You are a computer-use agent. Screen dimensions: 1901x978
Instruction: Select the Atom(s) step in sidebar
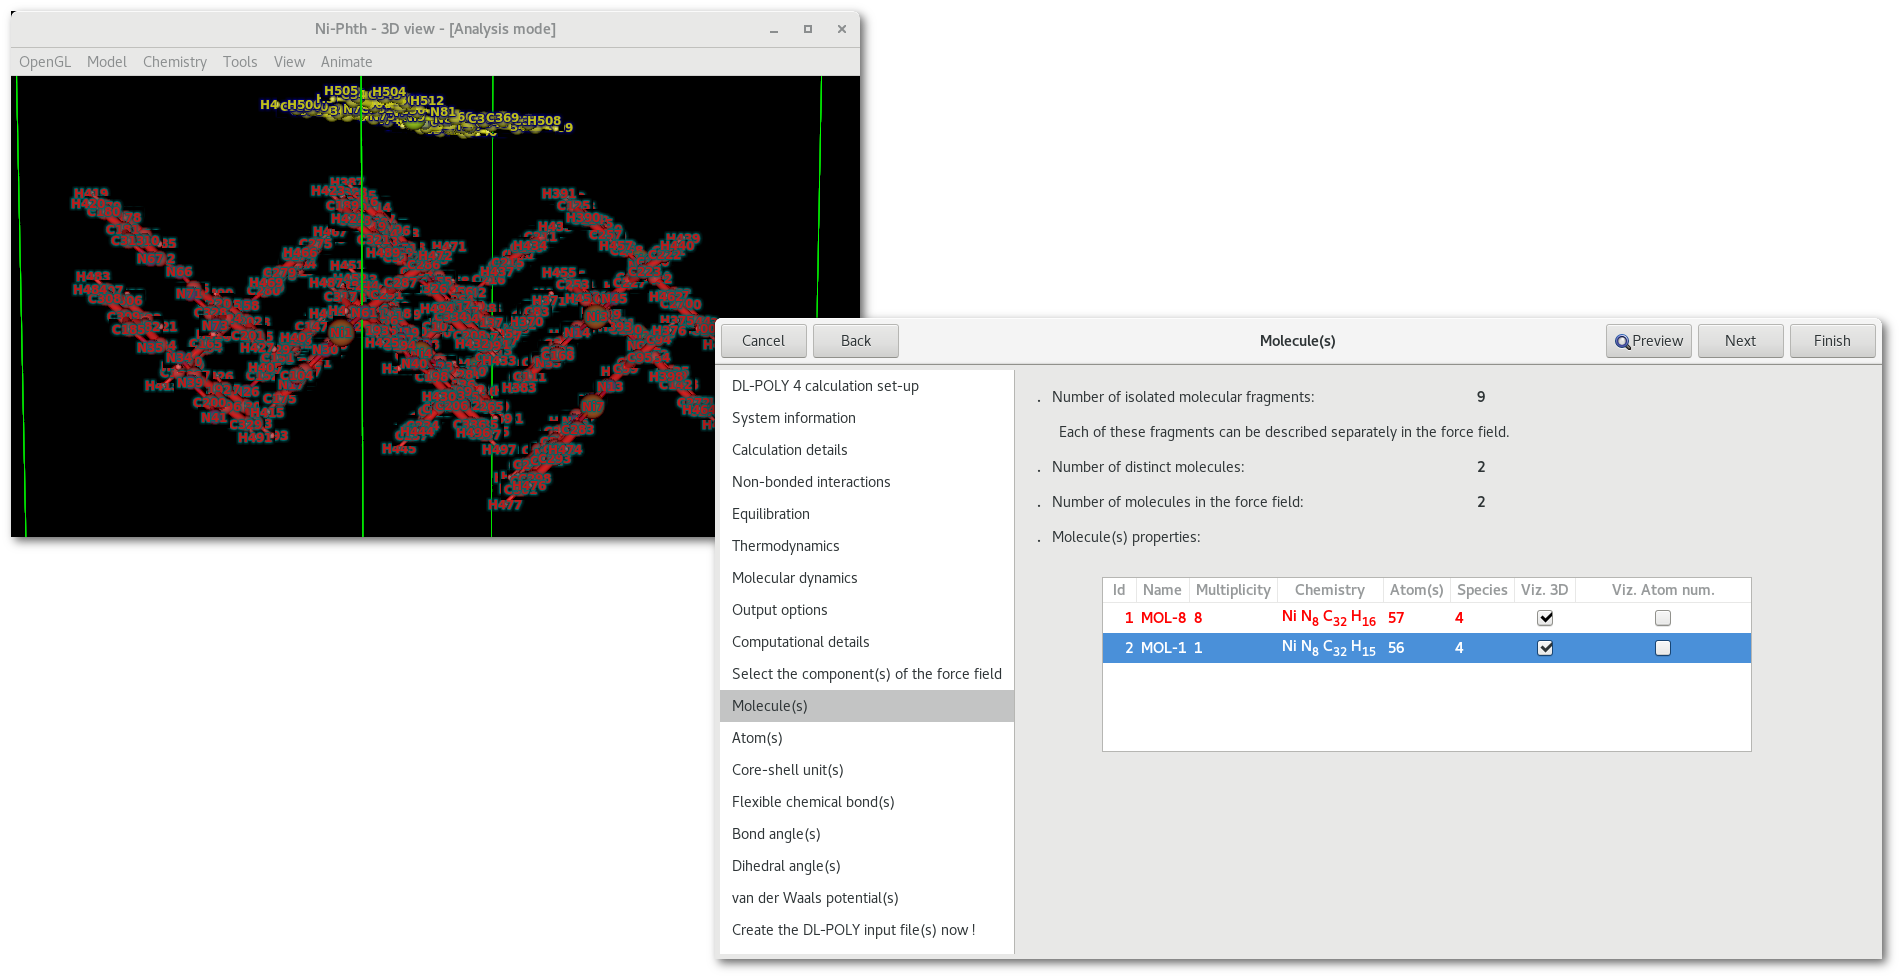point(757,738)
